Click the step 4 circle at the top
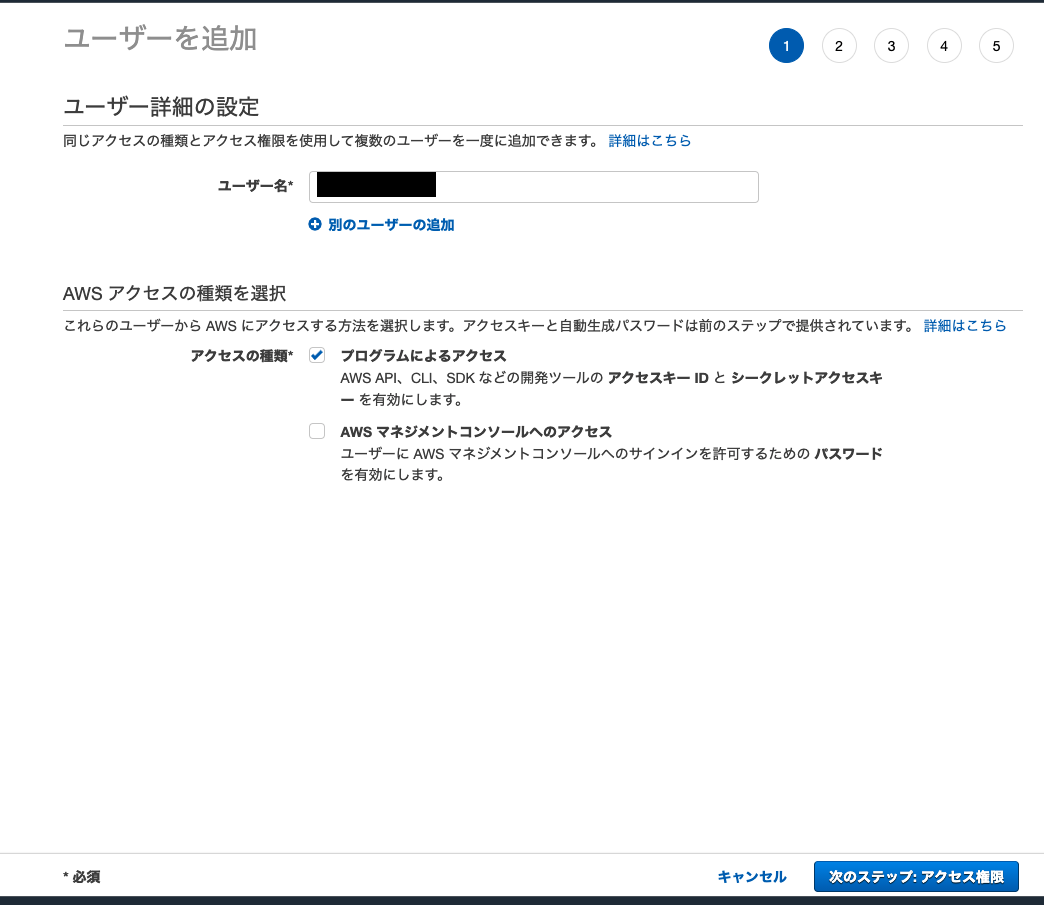 tap(944, 45)
